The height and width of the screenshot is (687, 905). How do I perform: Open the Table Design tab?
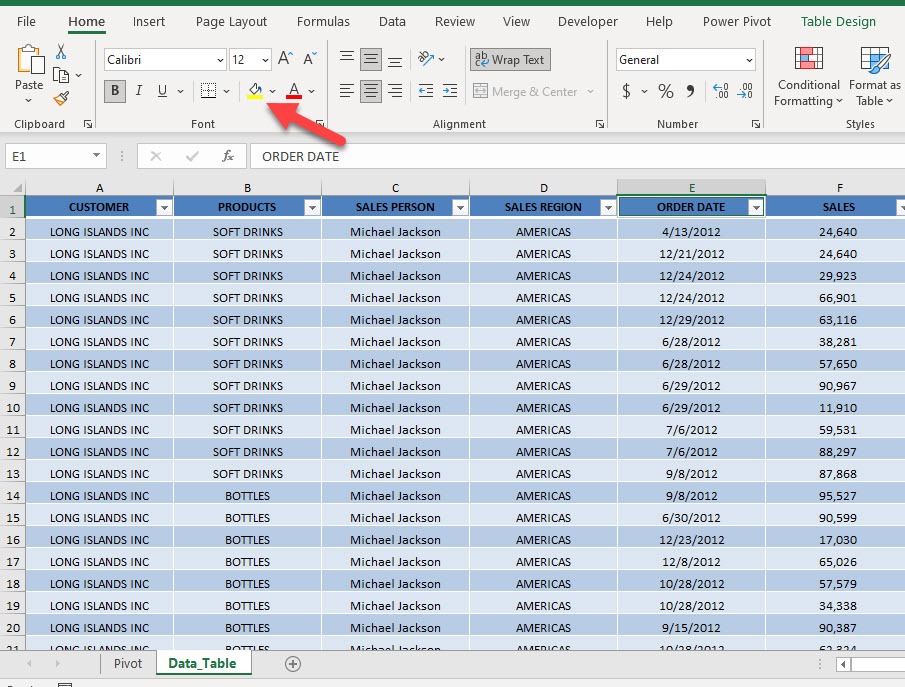pos(838,21)
